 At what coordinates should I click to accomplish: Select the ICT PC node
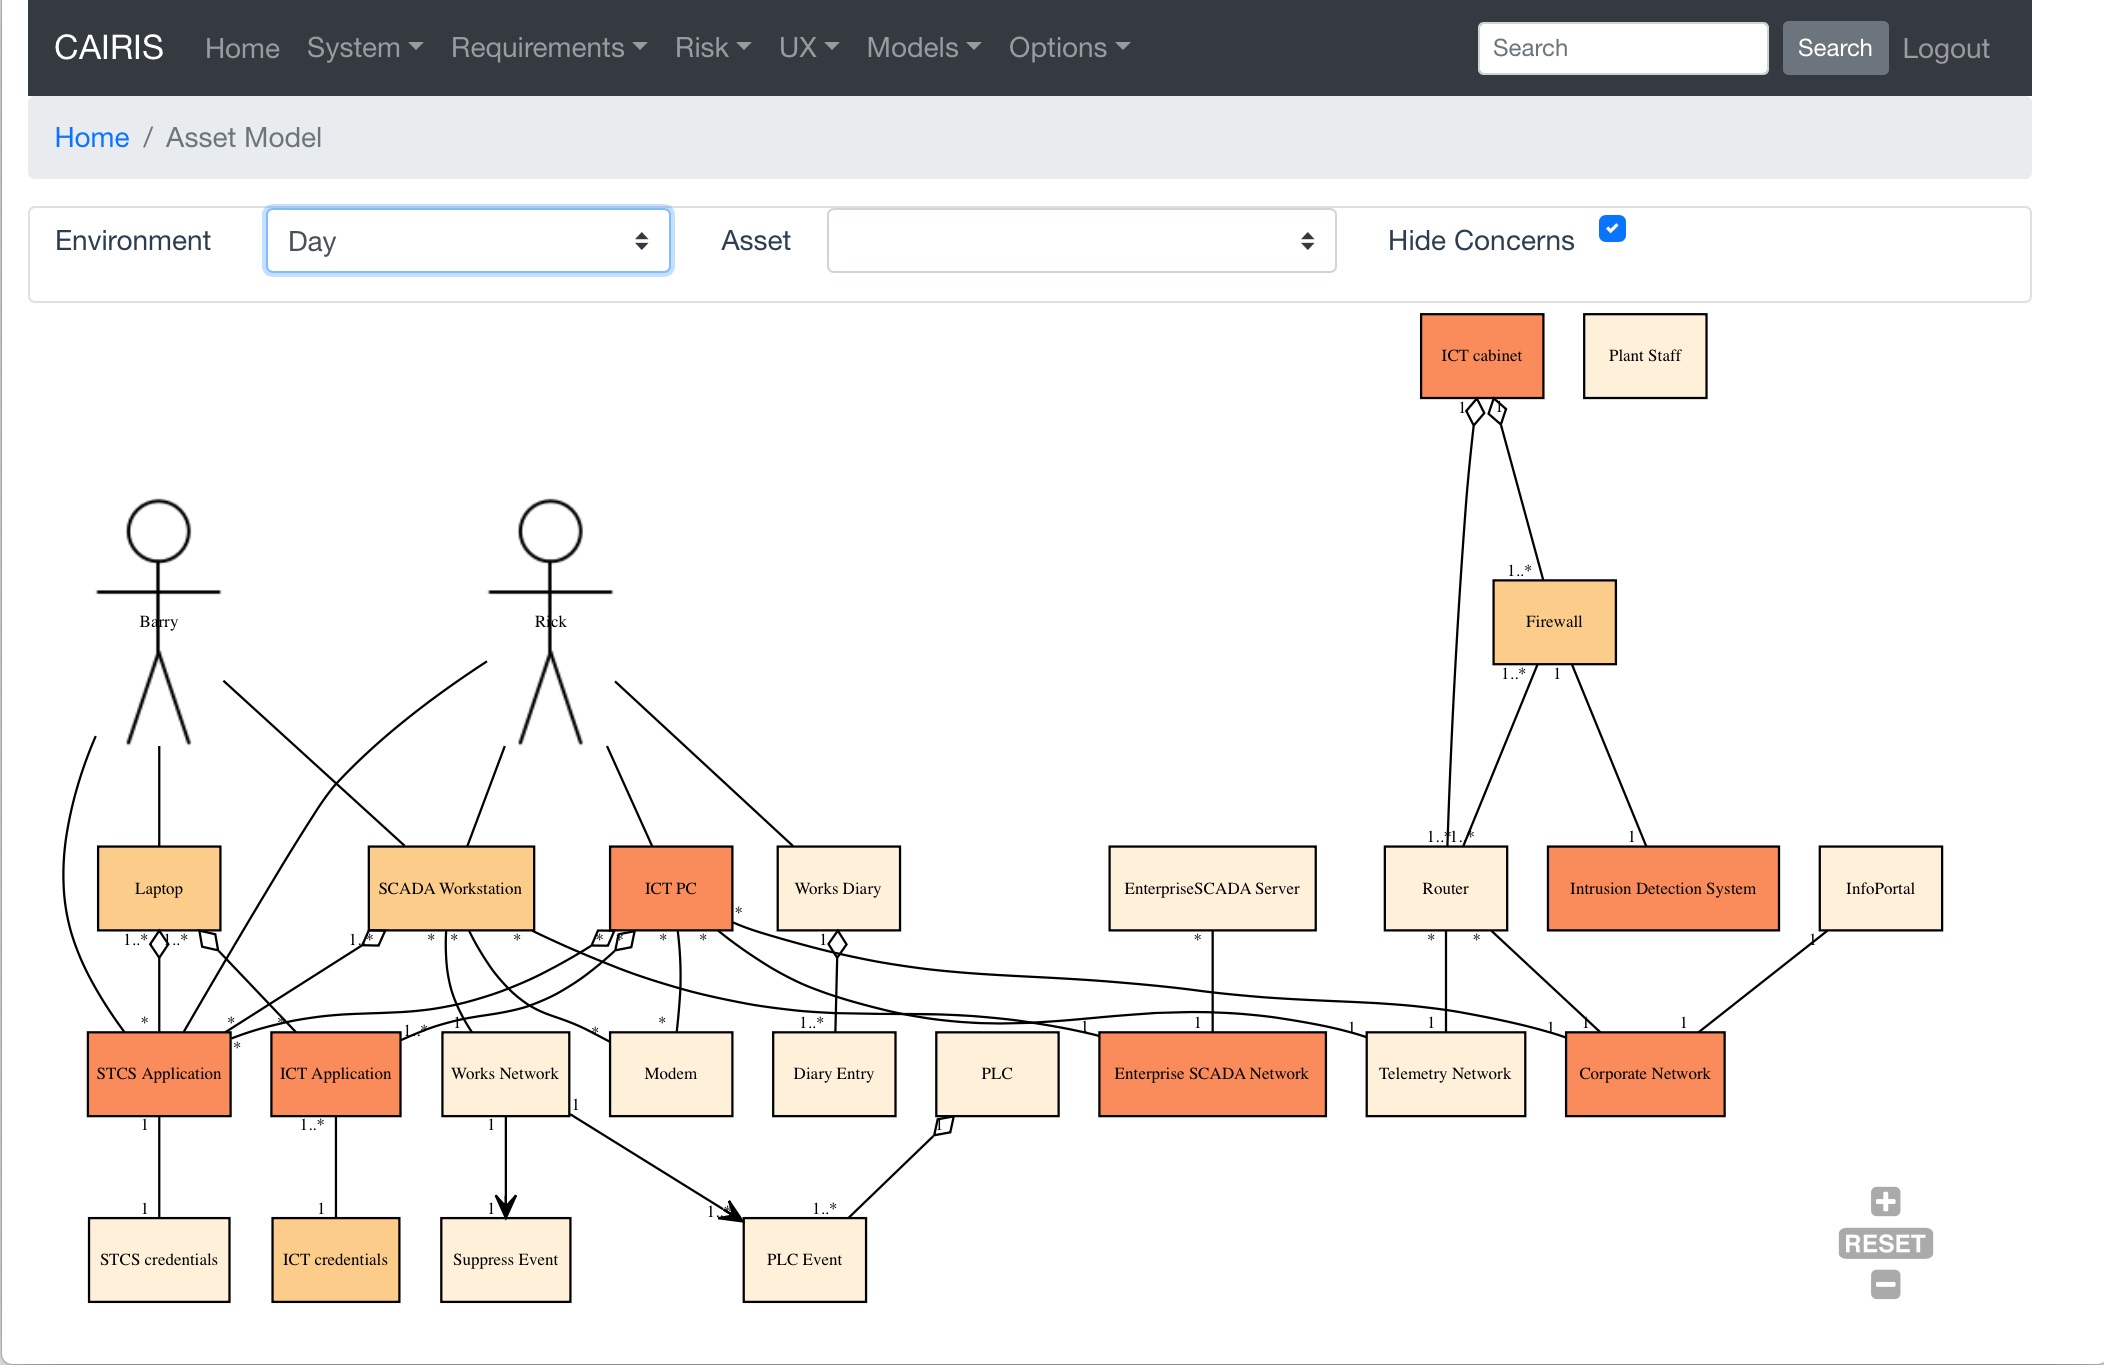click(671, 888)
